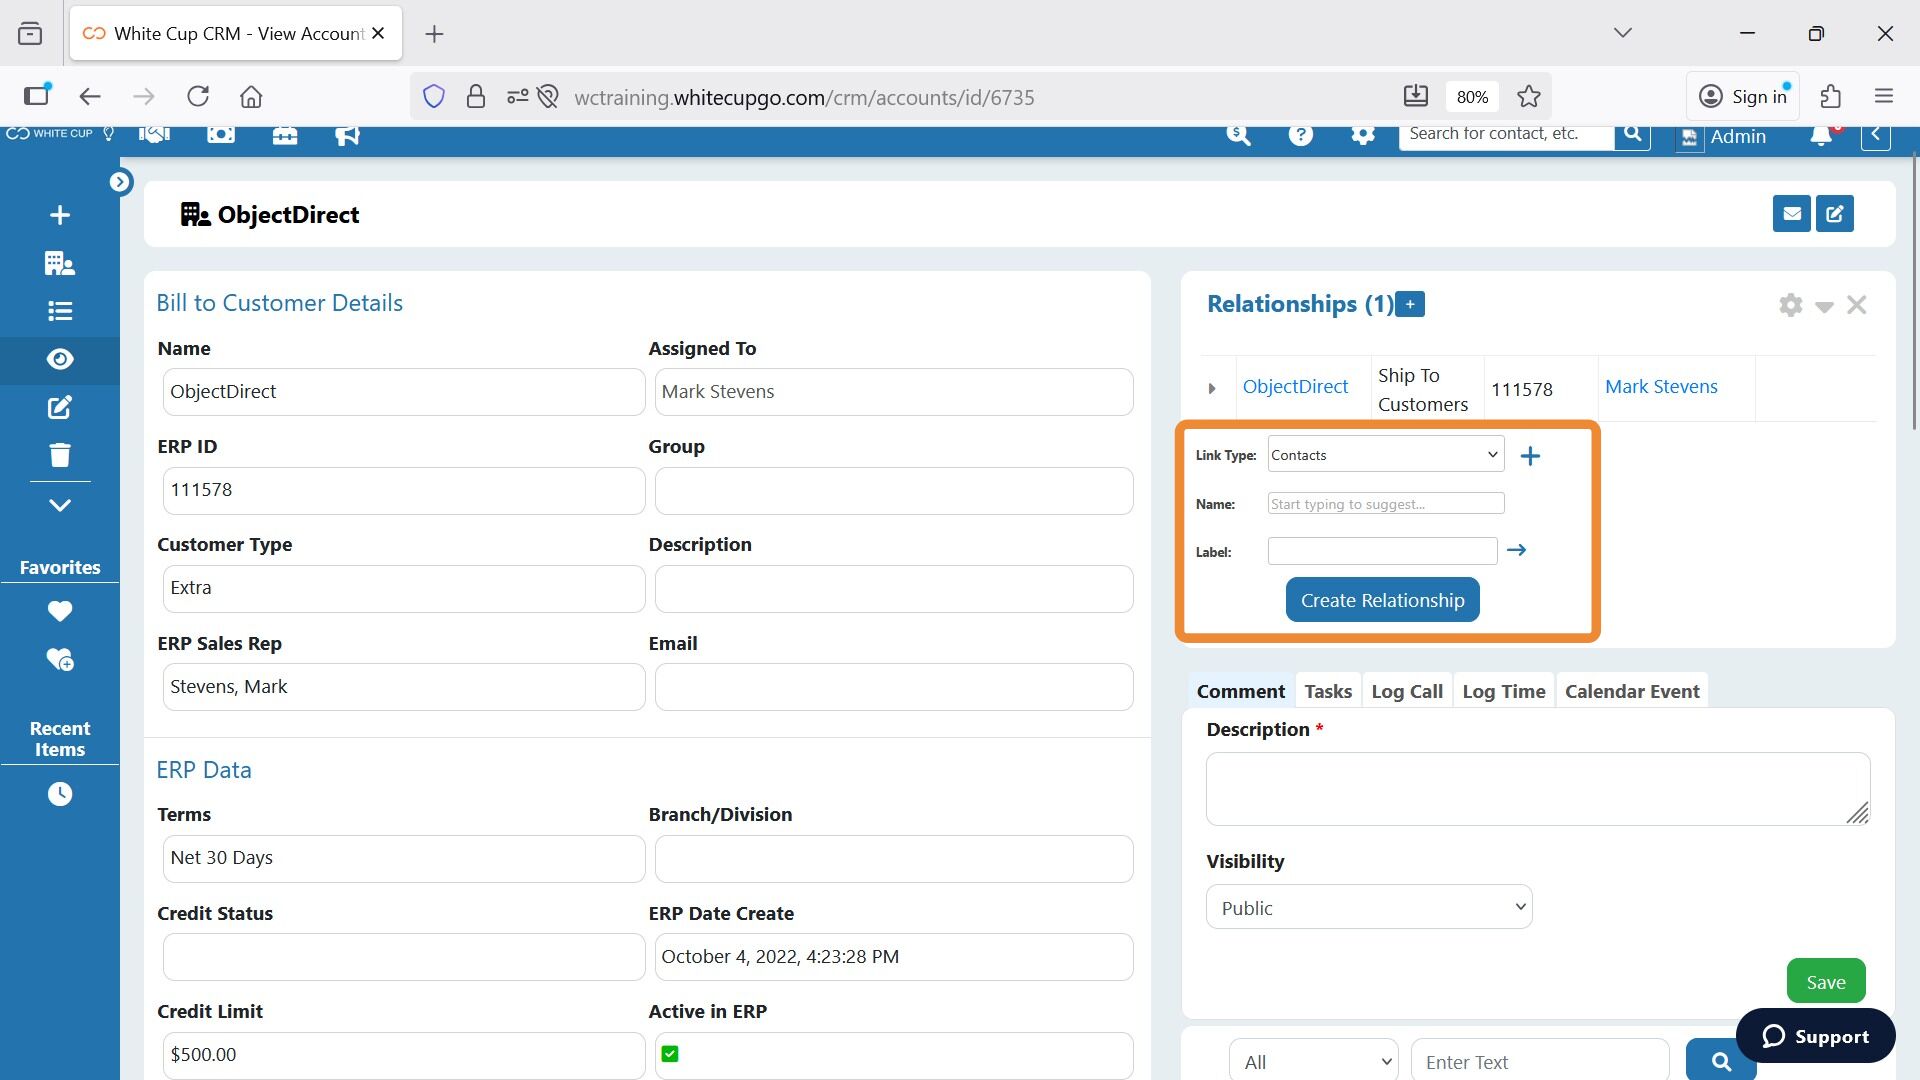Toggle the Active in ERP checkbox

point(670,1054)
